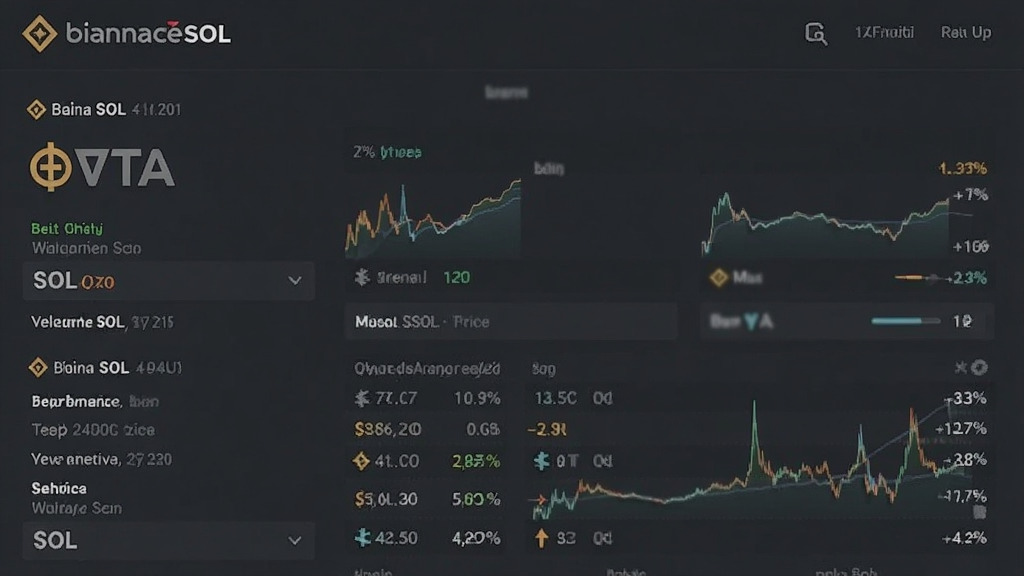The height and width of the screenshot is (576, 1024).
Task: Click the teal snowflake icon beside 0T
Action: [x=541, y=461]
